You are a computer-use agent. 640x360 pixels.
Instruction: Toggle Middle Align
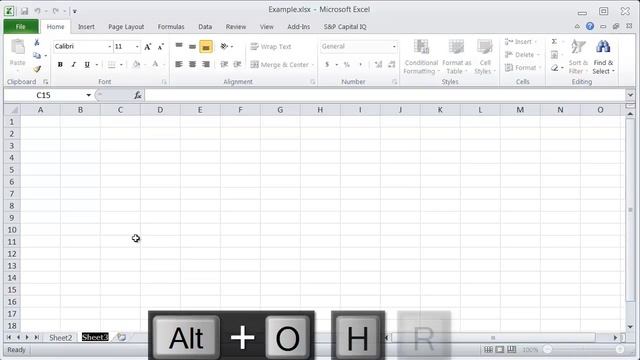[192, 46]
